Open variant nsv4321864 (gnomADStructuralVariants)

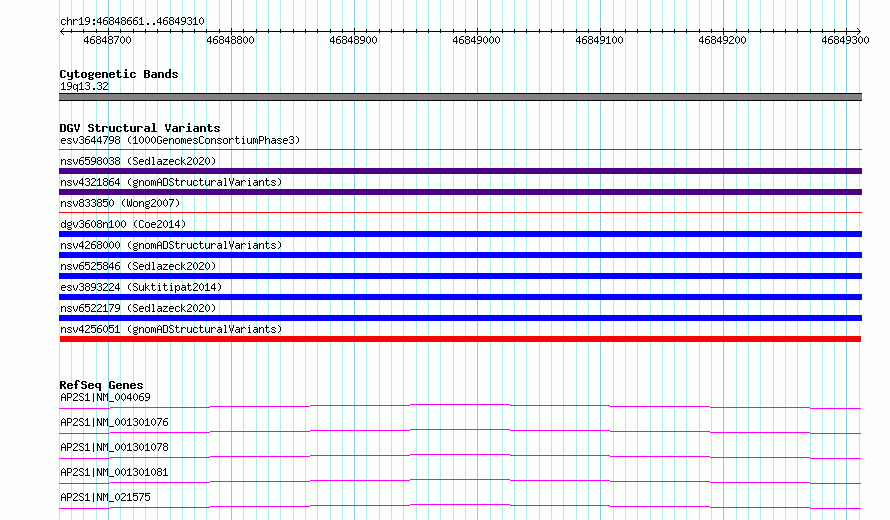pyautogui.click(x=171, y=182)
